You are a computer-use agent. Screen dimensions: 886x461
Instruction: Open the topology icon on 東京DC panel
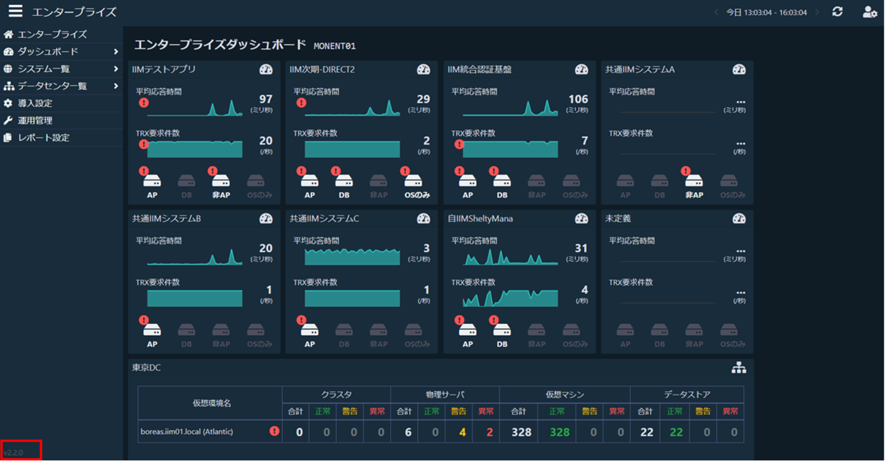click(739, 368)
